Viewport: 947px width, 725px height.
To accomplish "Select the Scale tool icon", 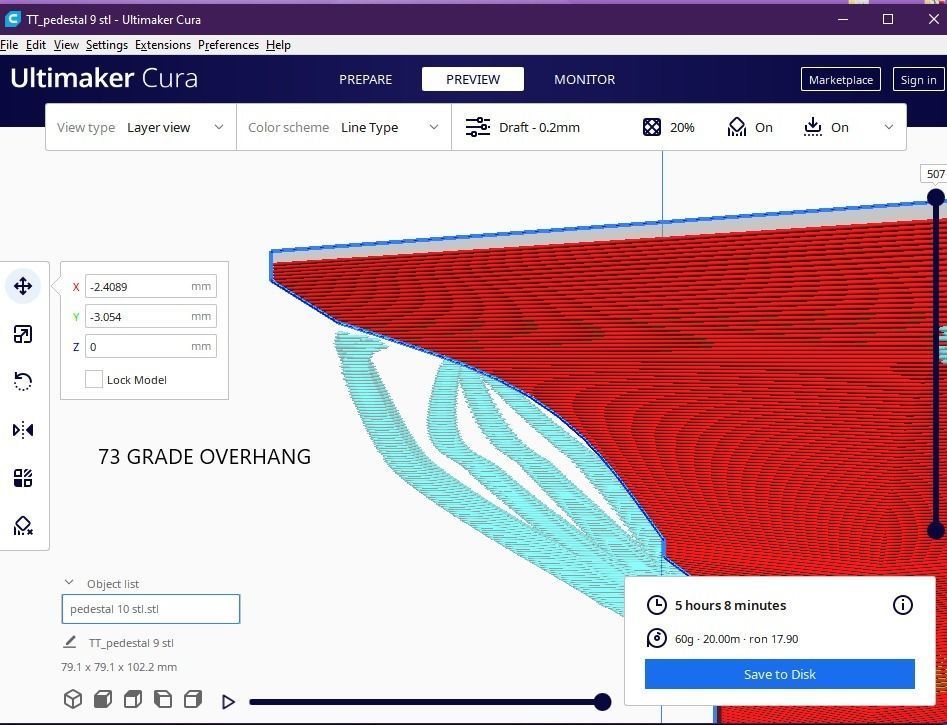I will click(x=23, y=334).
